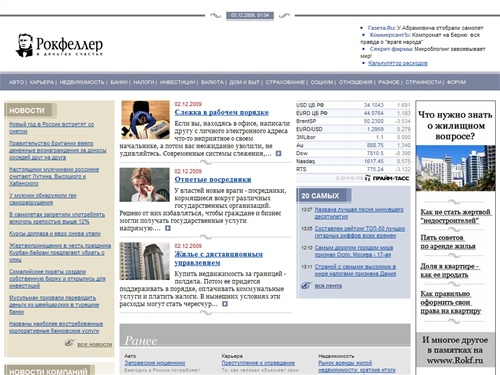
Task: Click the Nasdaq quote row
Action: (353, 161)
